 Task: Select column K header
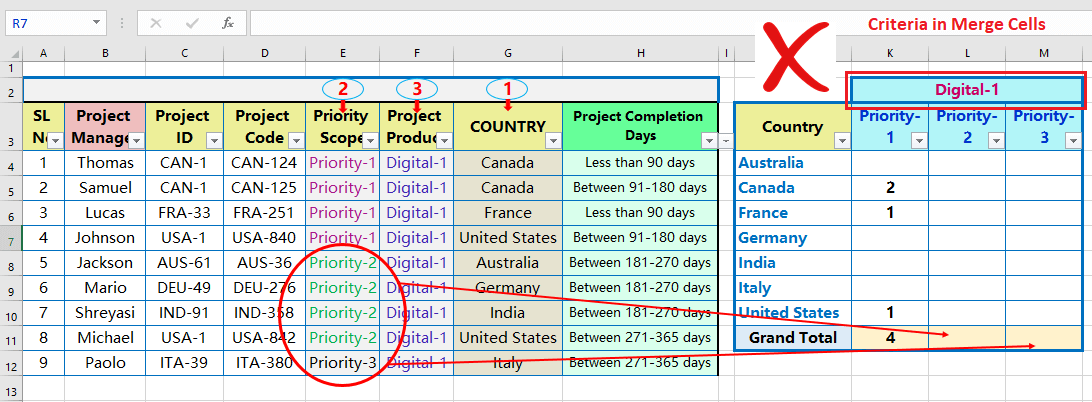tap(890, 53)
